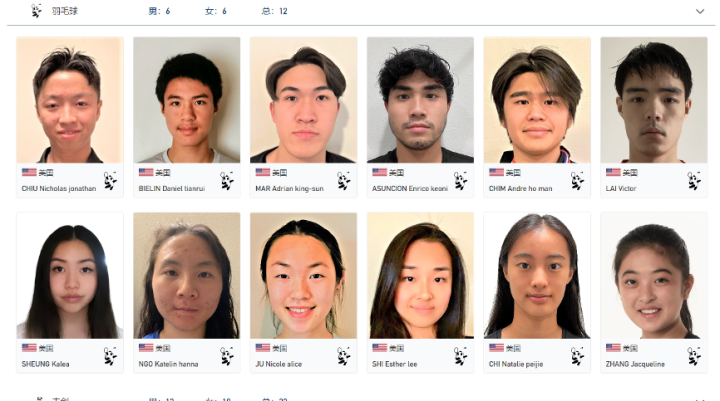Click badminton icon on BIELIN Daniel tianrui card
720x401 pixels.
pyautogui.click(x=227, y=181)
